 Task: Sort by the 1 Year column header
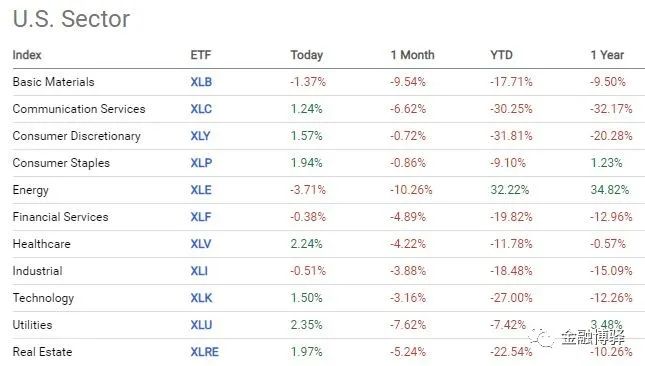(x=607, y=55)
